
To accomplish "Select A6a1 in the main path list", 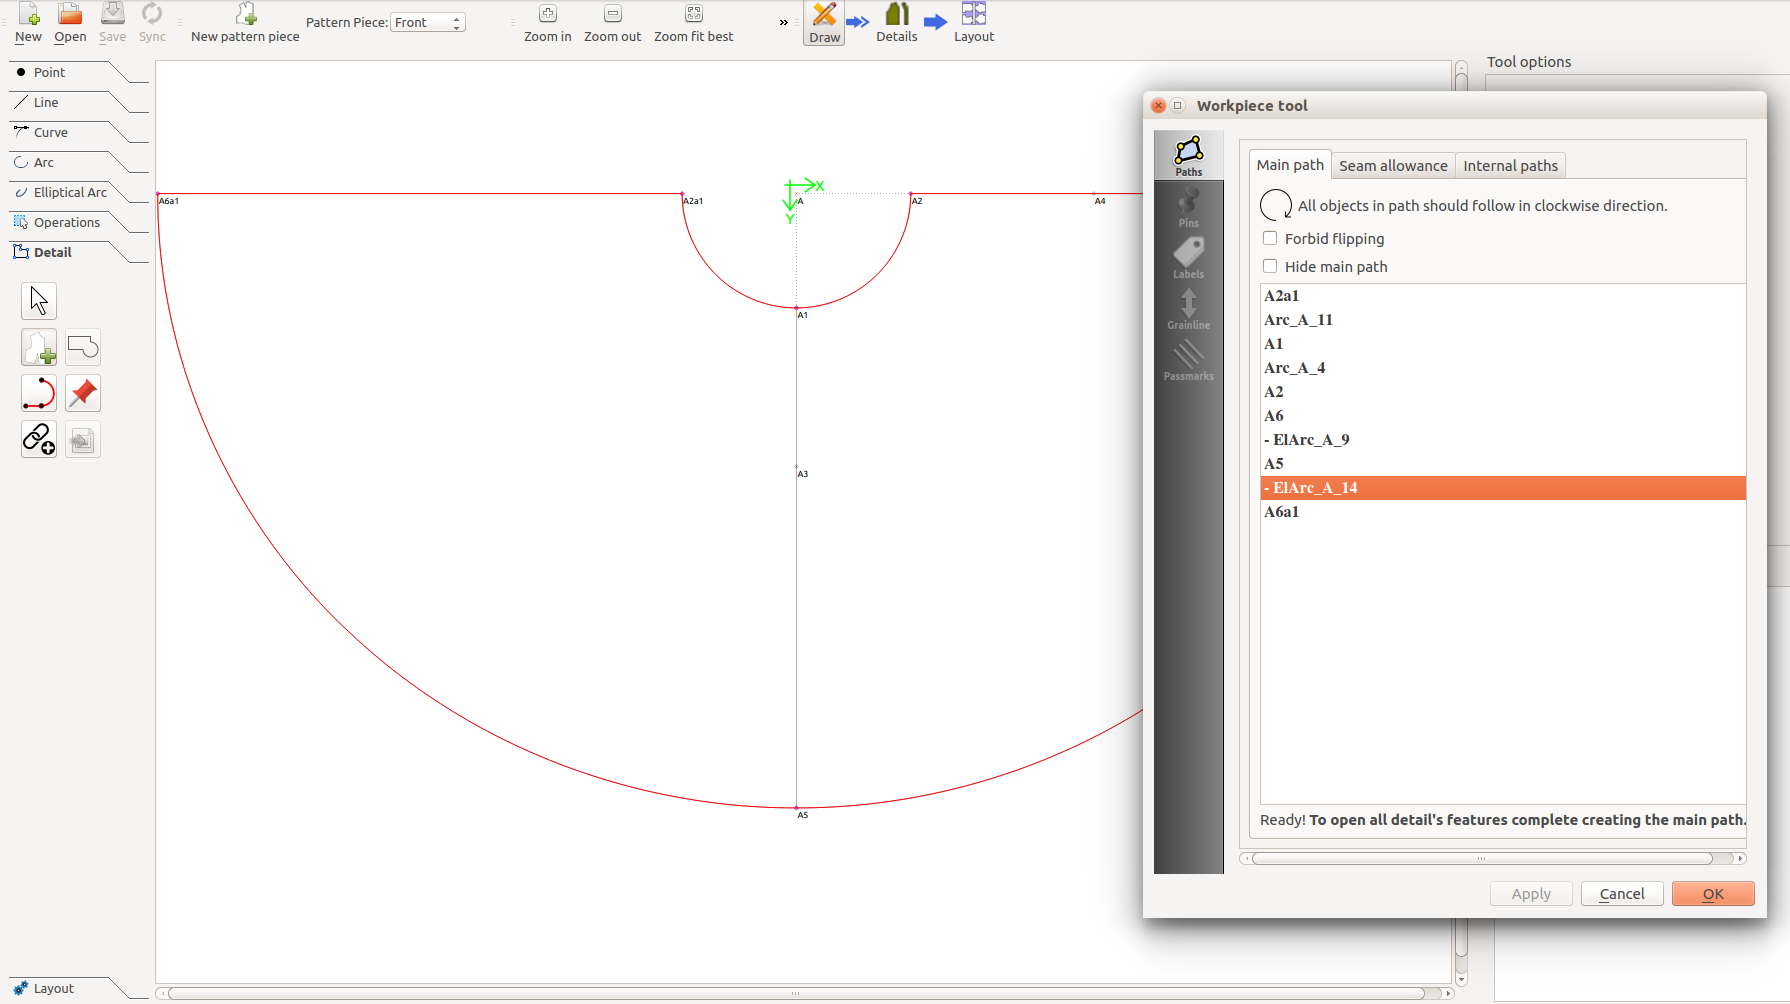I will (1282, 512).
